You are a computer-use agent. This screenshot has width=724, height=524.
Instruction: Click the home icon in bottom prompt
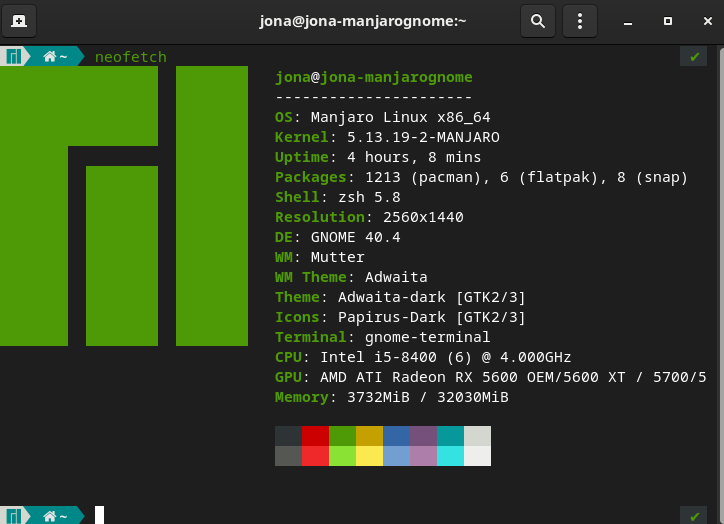[x=49, y=516]
